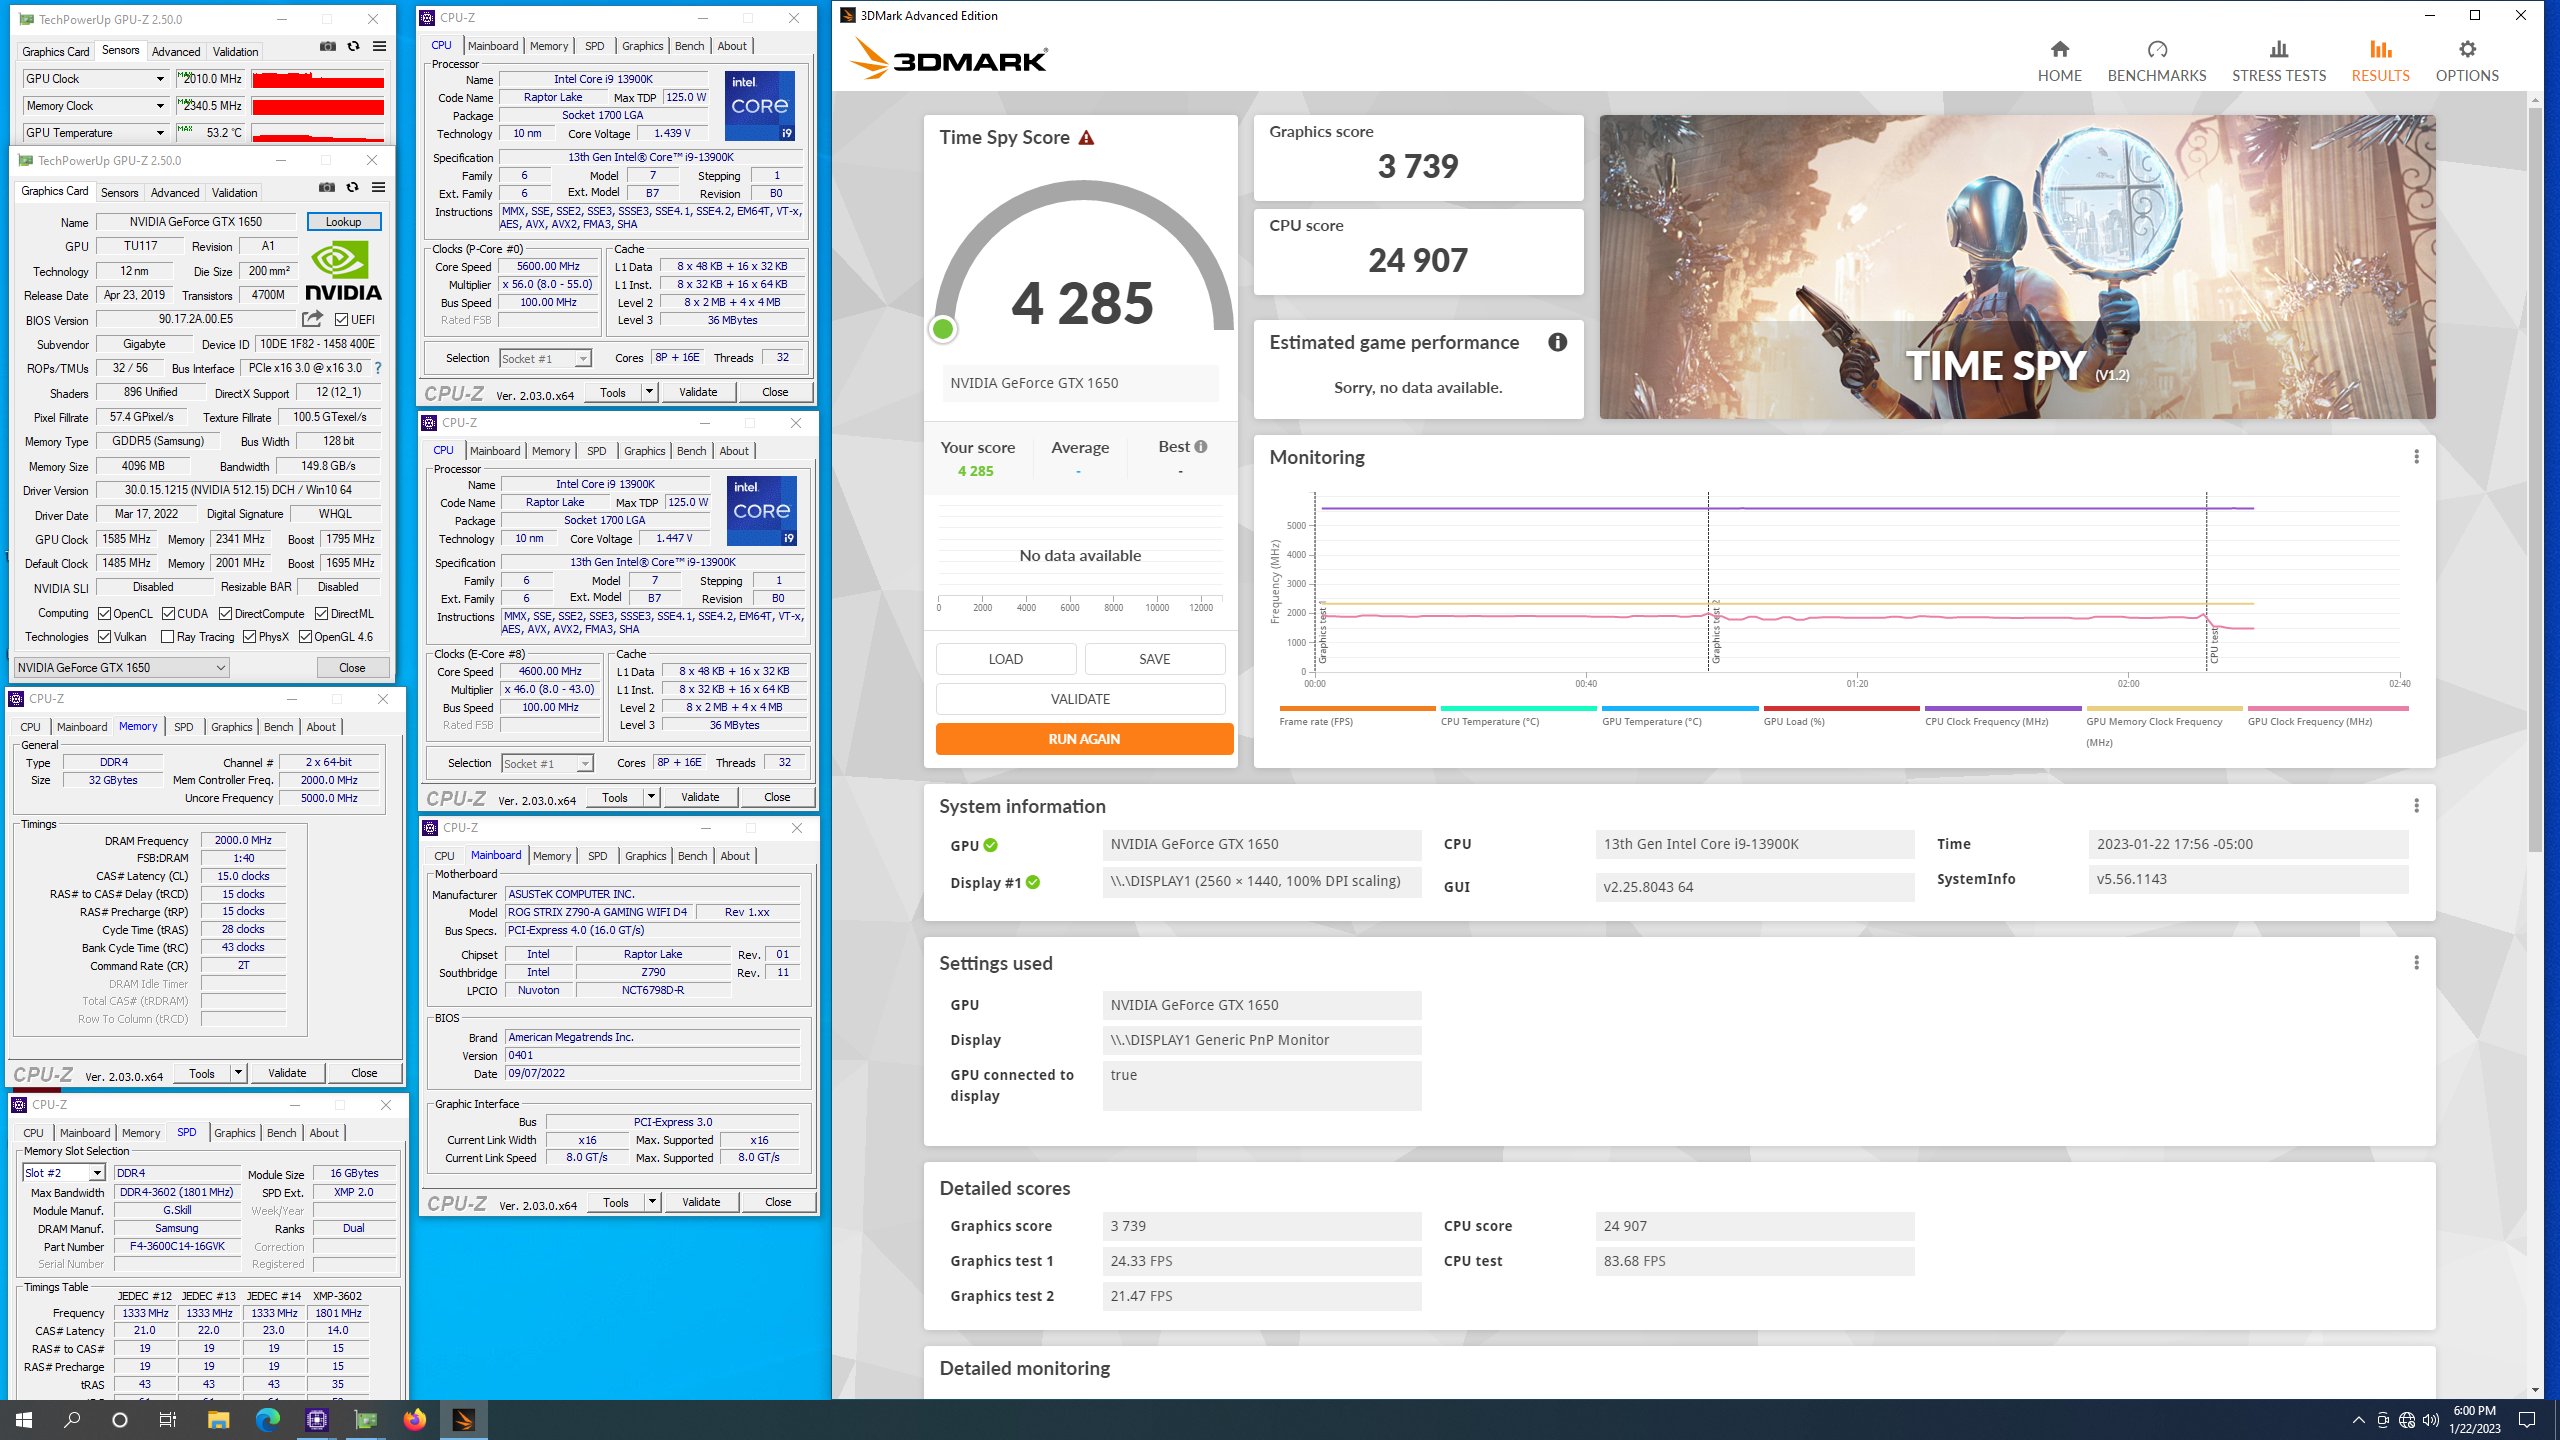
Task: Click BIOS Version share/export icon
Action: pos(313,319)
